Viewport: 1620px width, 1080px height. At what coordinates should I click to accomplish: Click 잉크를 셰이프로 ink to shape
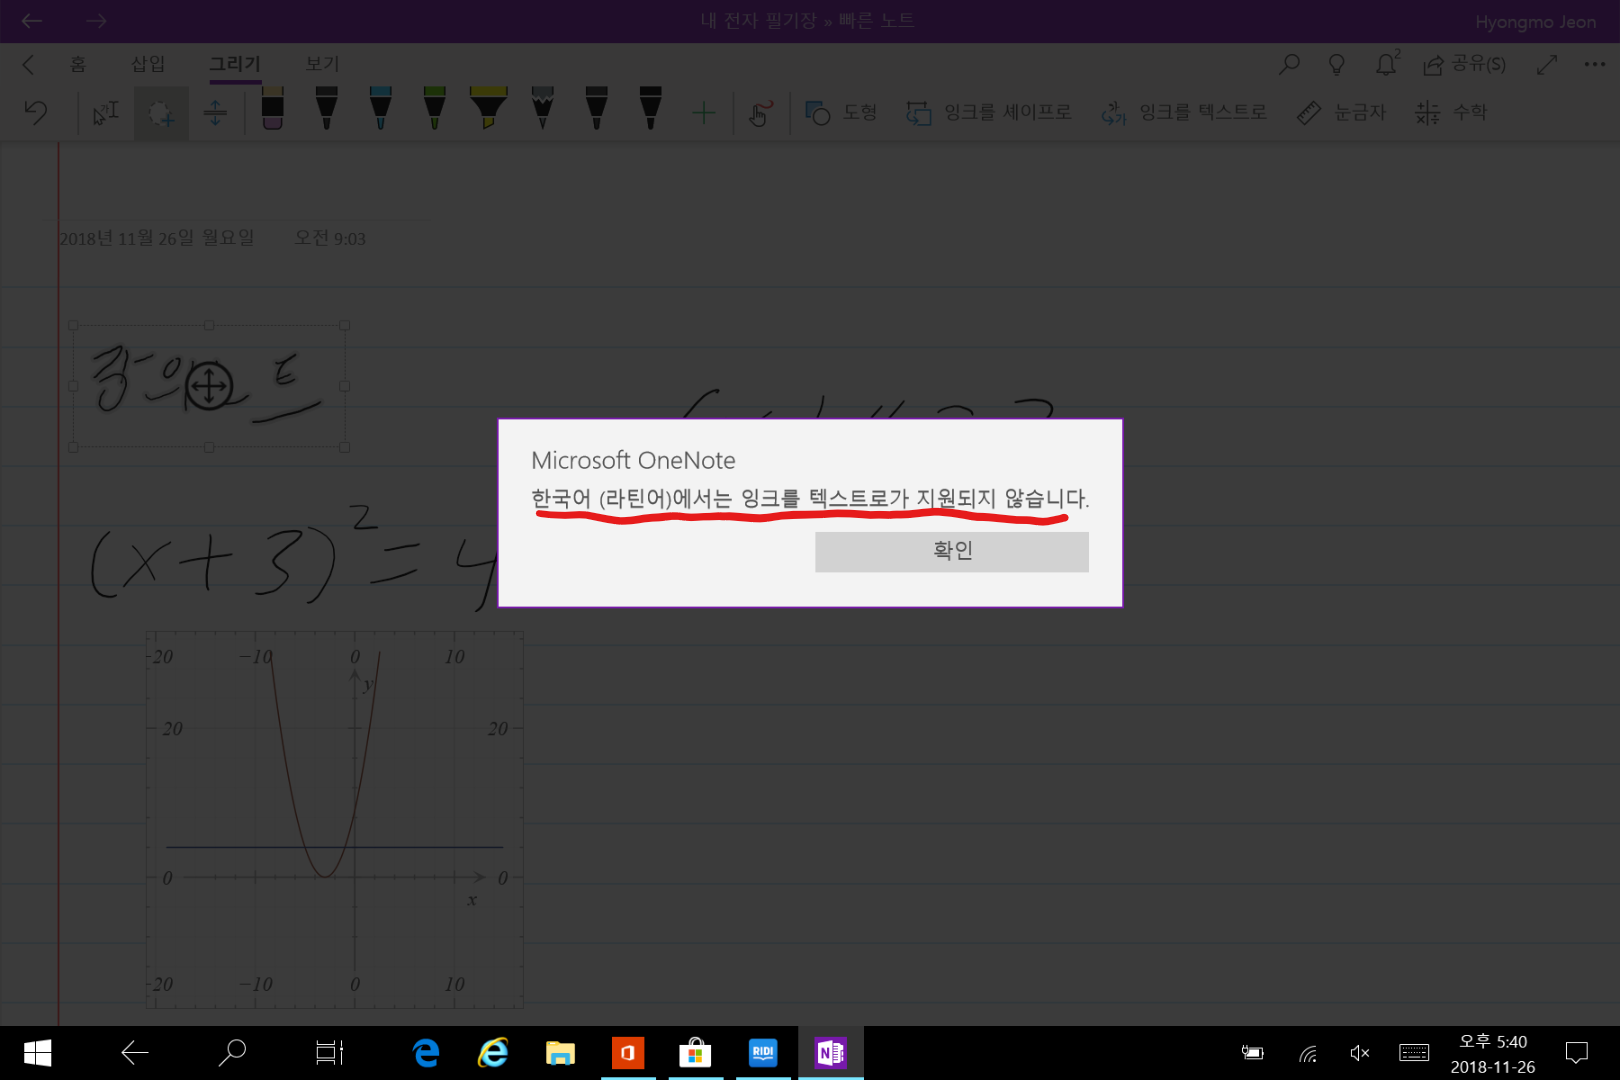point(989,113)
